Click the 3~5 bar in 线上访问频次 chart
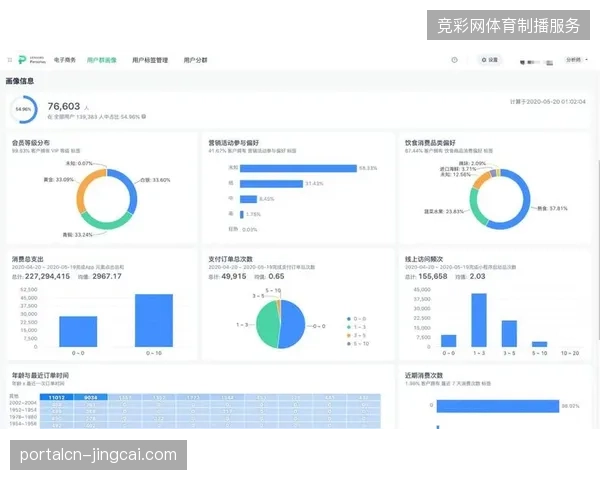This screenshot has width=600, height=480. pos(509,333)
